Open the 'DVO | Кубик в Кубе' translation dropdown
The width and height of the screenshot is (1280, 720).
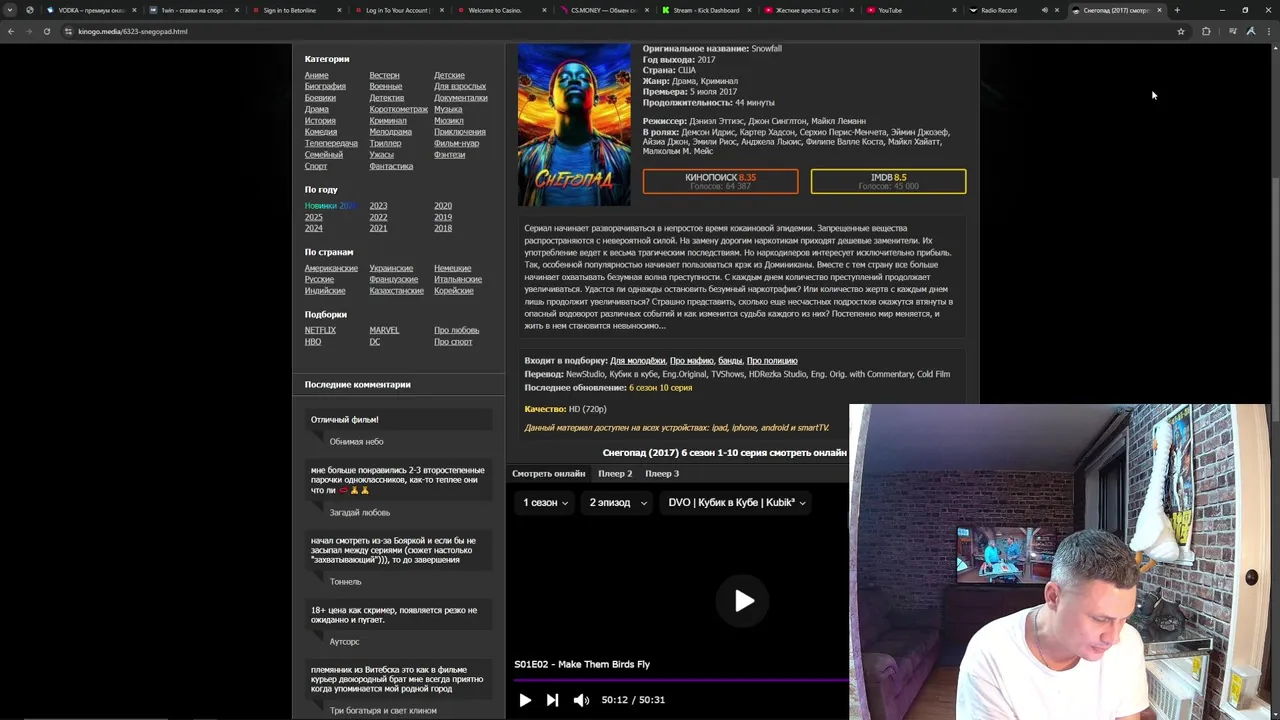coord(737,503)
